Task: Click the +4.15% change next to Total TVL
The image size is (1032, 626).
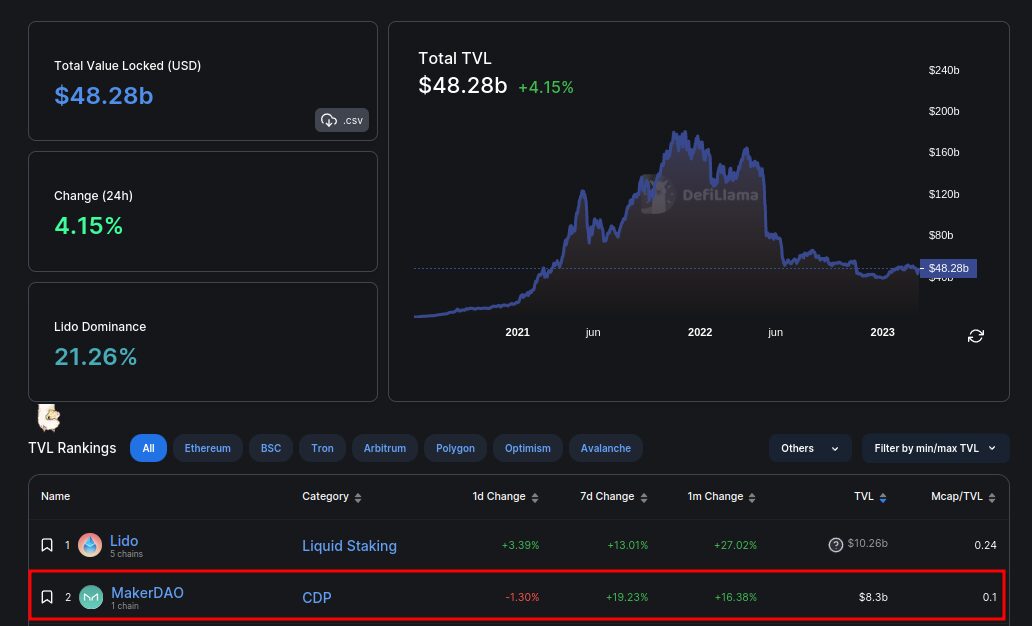Action: [546, 88]
